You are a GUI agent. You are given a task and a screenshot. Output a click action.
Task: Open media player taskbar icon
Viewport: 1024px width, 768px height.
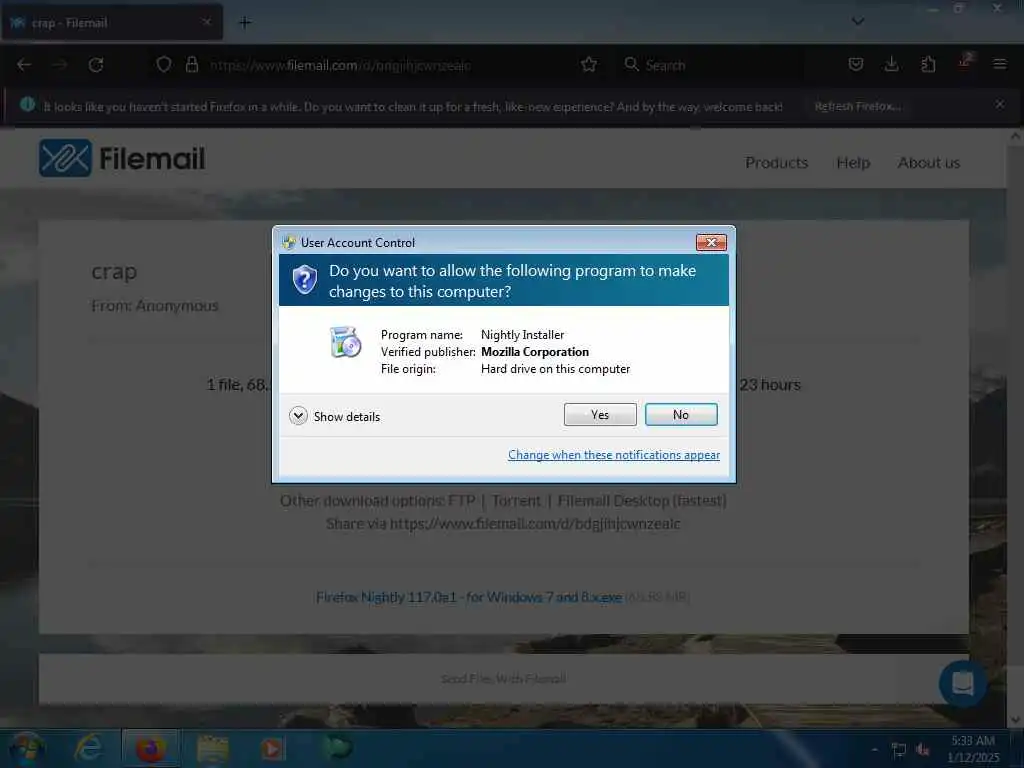[x=273, y=748]
